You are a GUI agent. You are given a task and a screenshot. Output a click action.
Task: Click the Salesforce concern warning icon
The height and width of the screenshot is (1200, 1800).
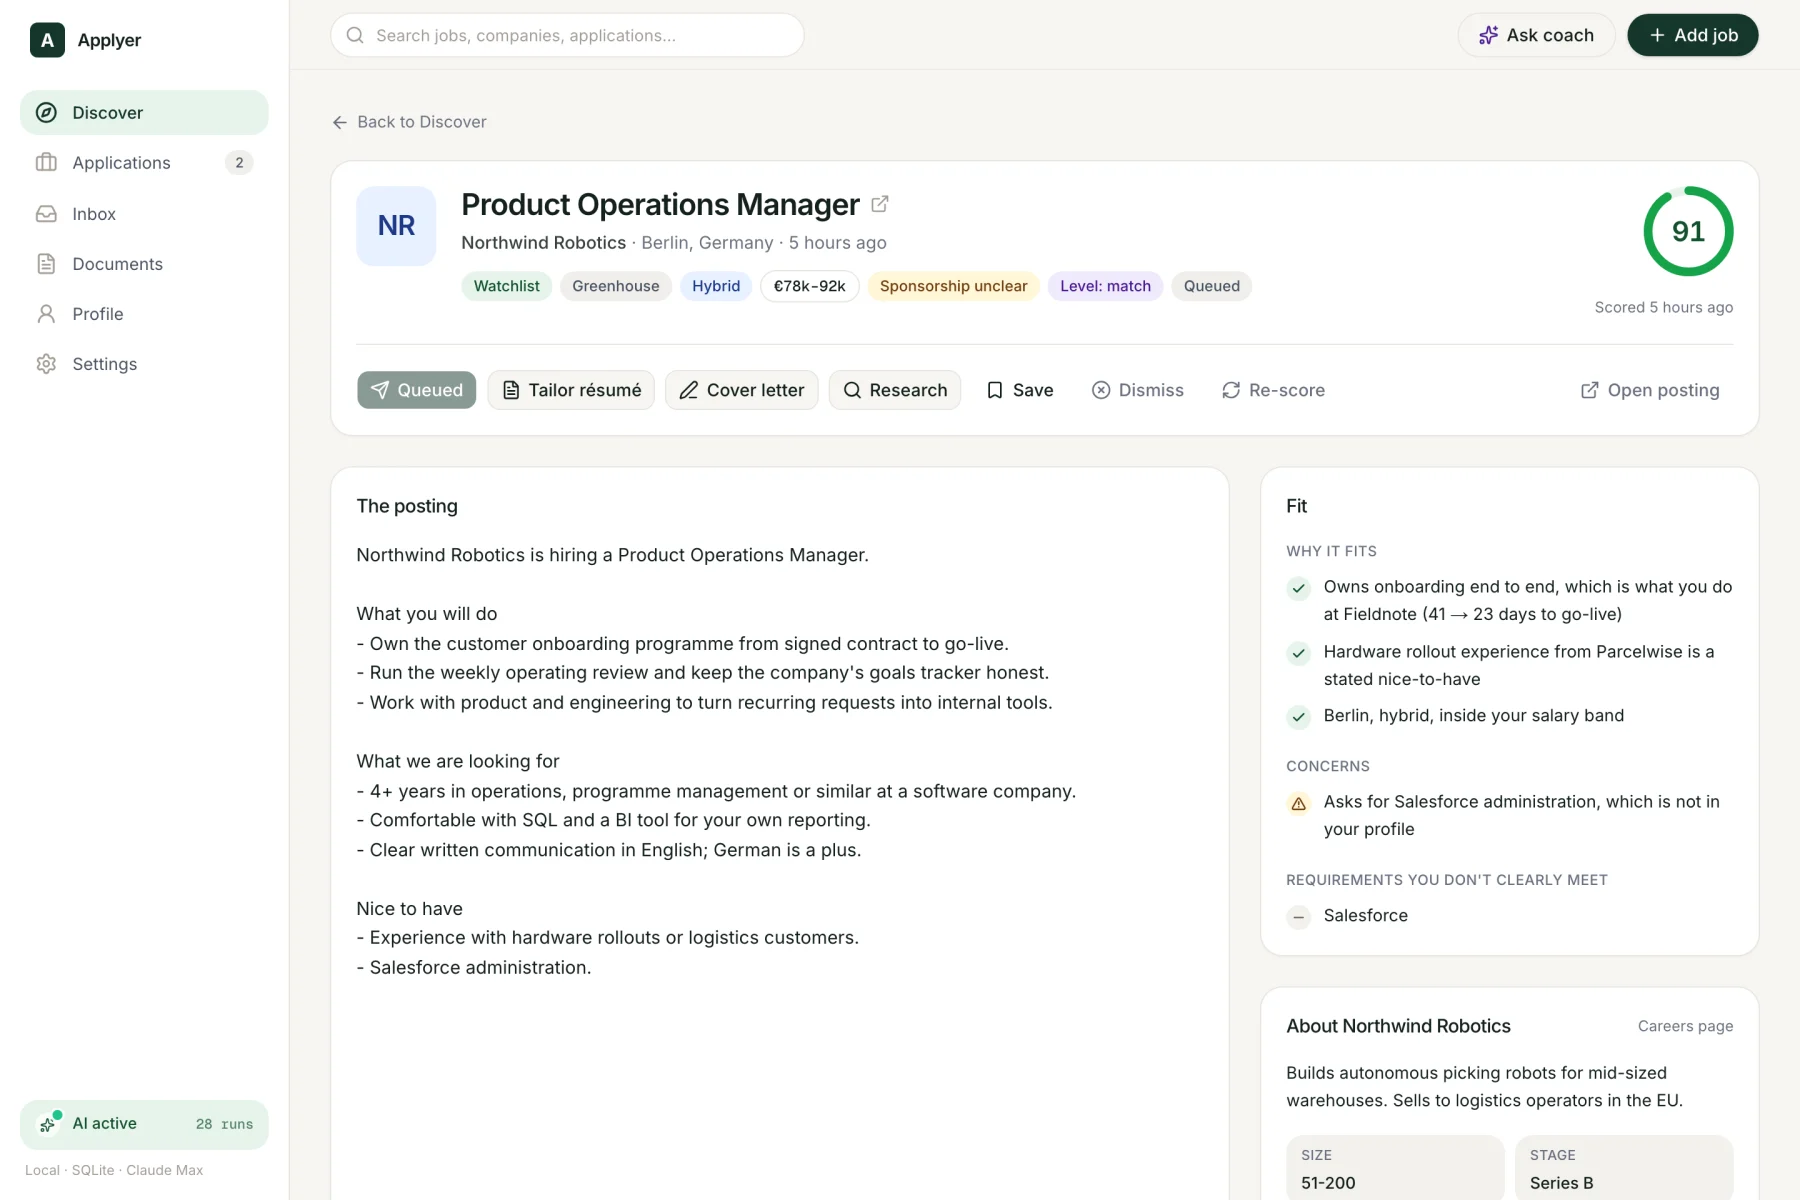[1299, 803]
